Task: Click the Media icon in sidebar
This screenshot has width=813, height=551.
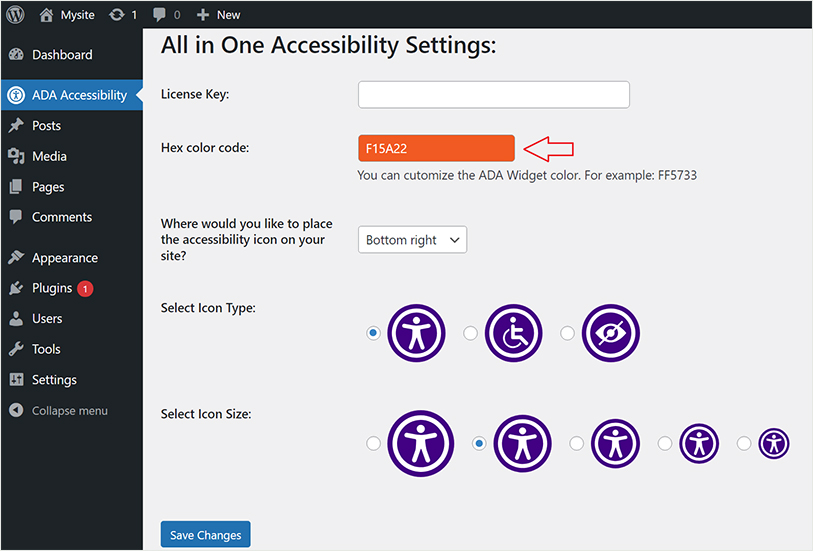Action: pos(16,156)
